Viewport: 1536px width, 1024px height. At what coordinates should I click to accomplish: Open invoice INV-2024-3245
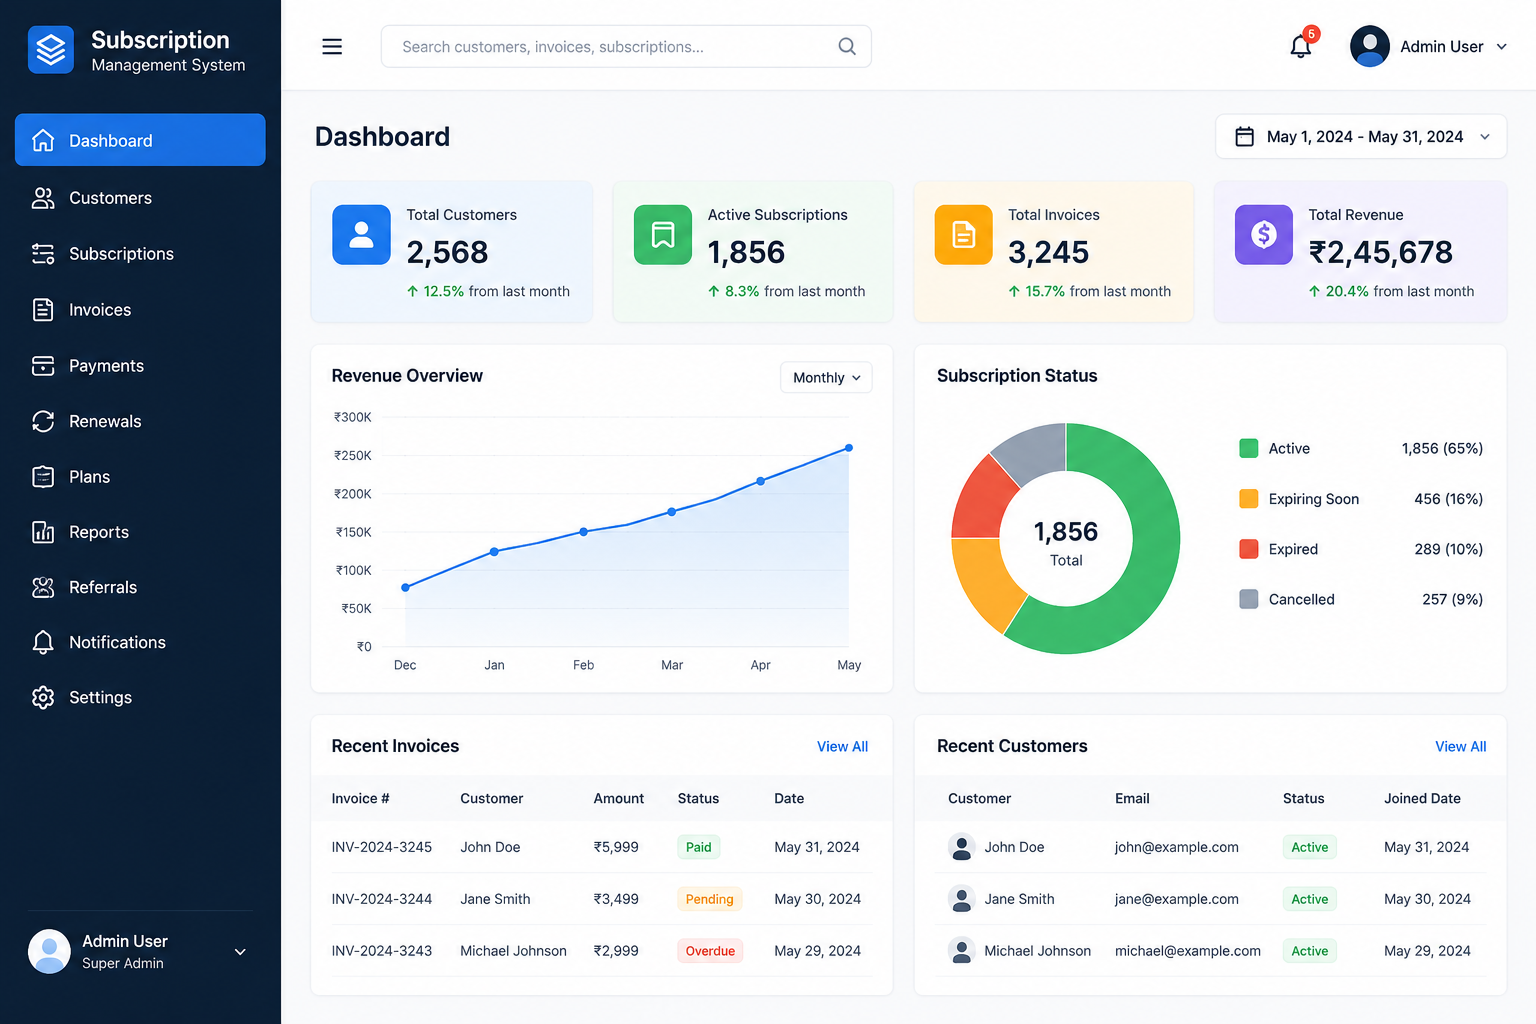(x=382, y=847)
